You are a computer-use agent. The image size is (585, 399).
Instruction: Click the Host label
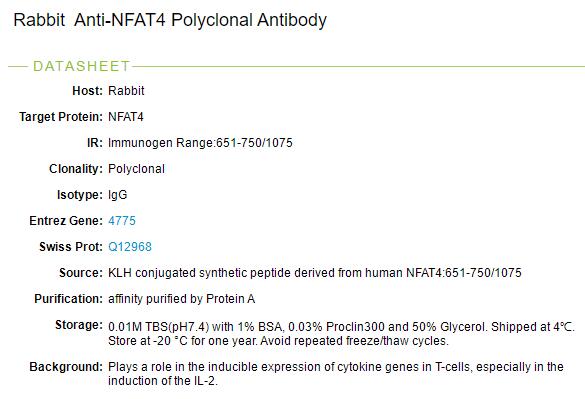tap(87, 91)
